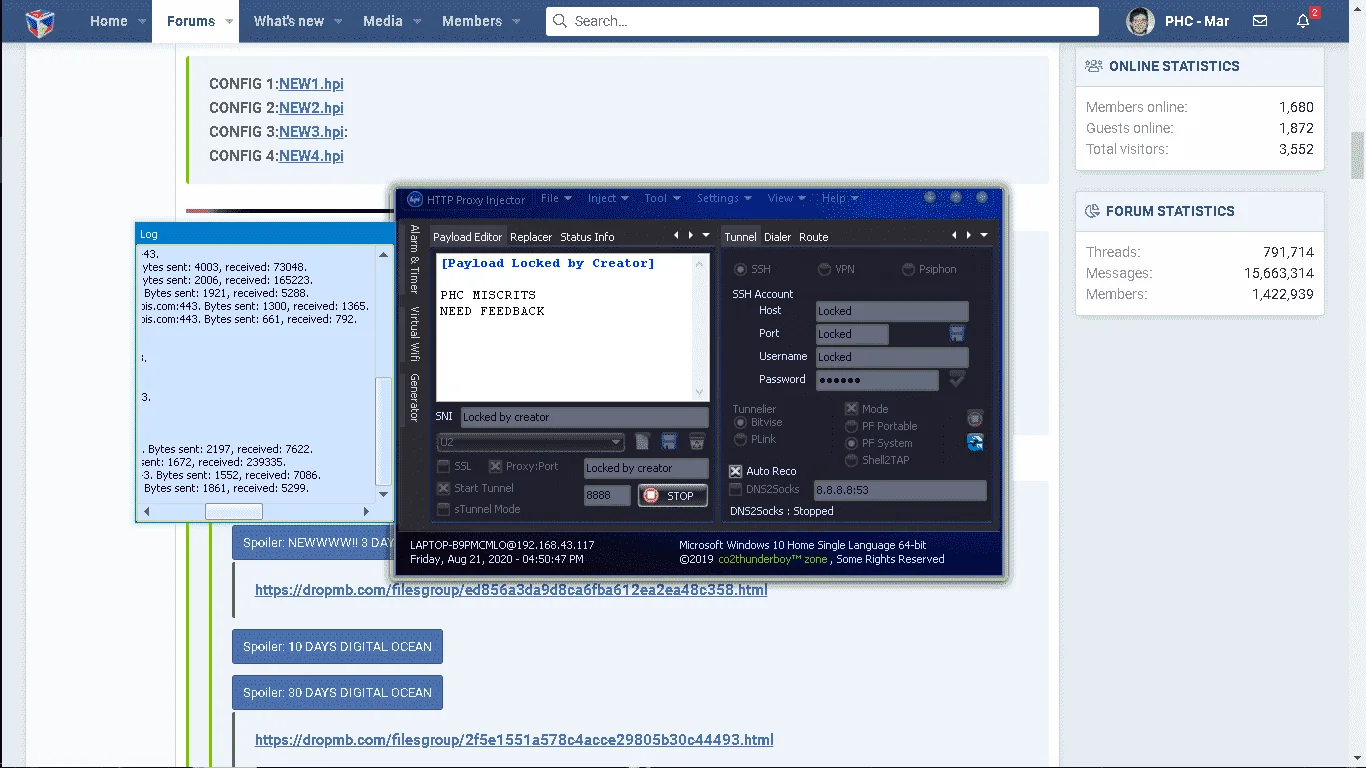Open the Alarm & Timer side tab
The height and width of the screenshot is (768, 1366).
[414, 259]
